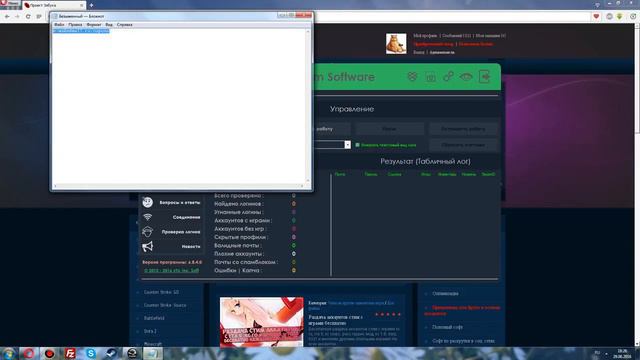Click the bear avatar thumbnail on website
The image size is (640, 360).
pyautogui.click(x=396, y=44)
